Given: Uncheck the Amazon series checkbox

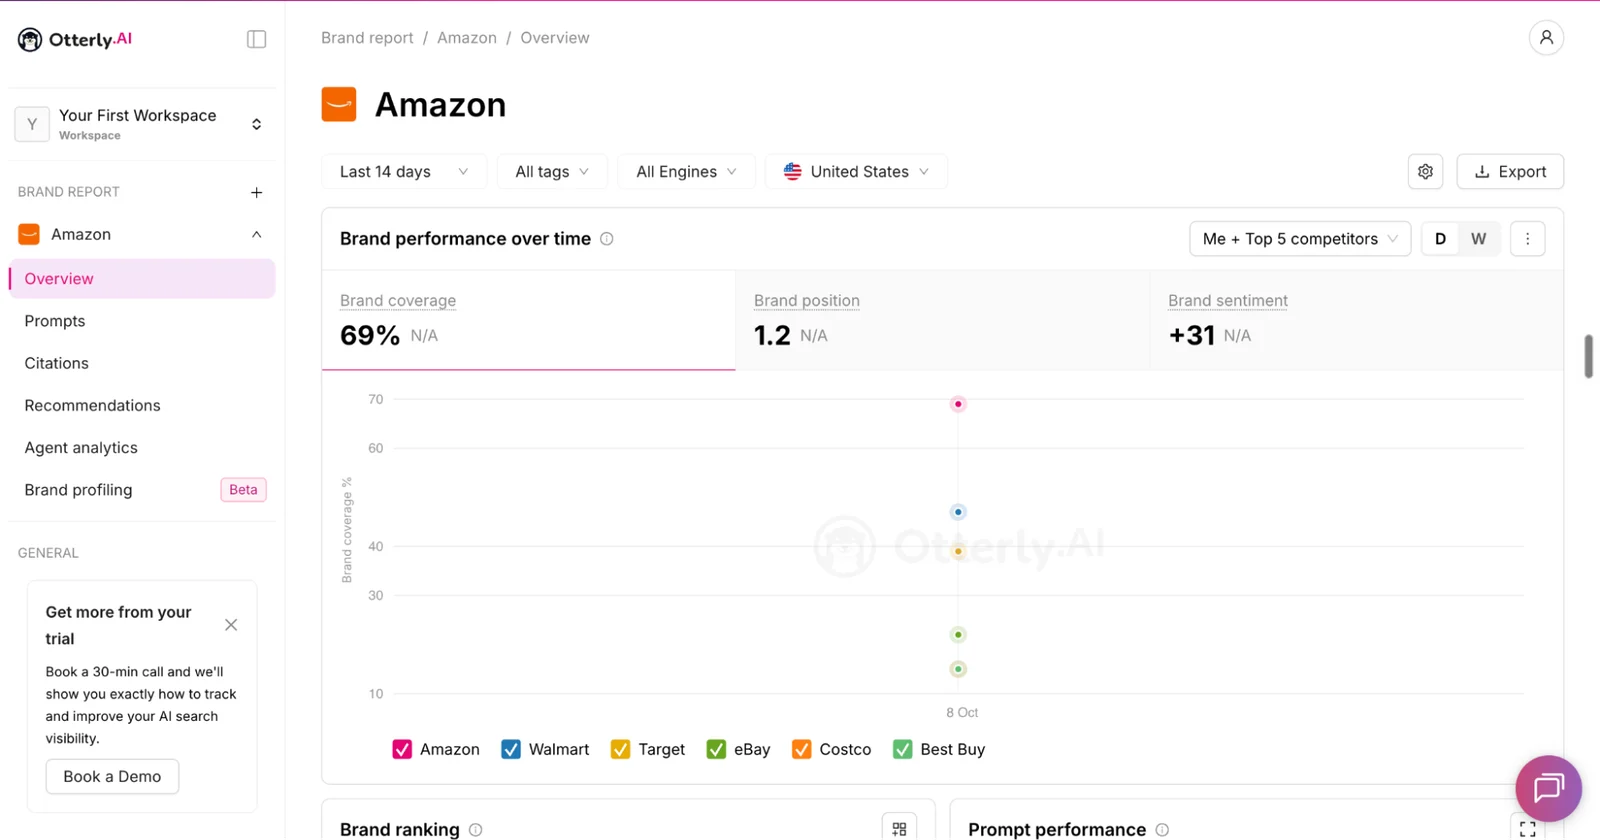Looking at the screenshot, I should click(402, 750).
